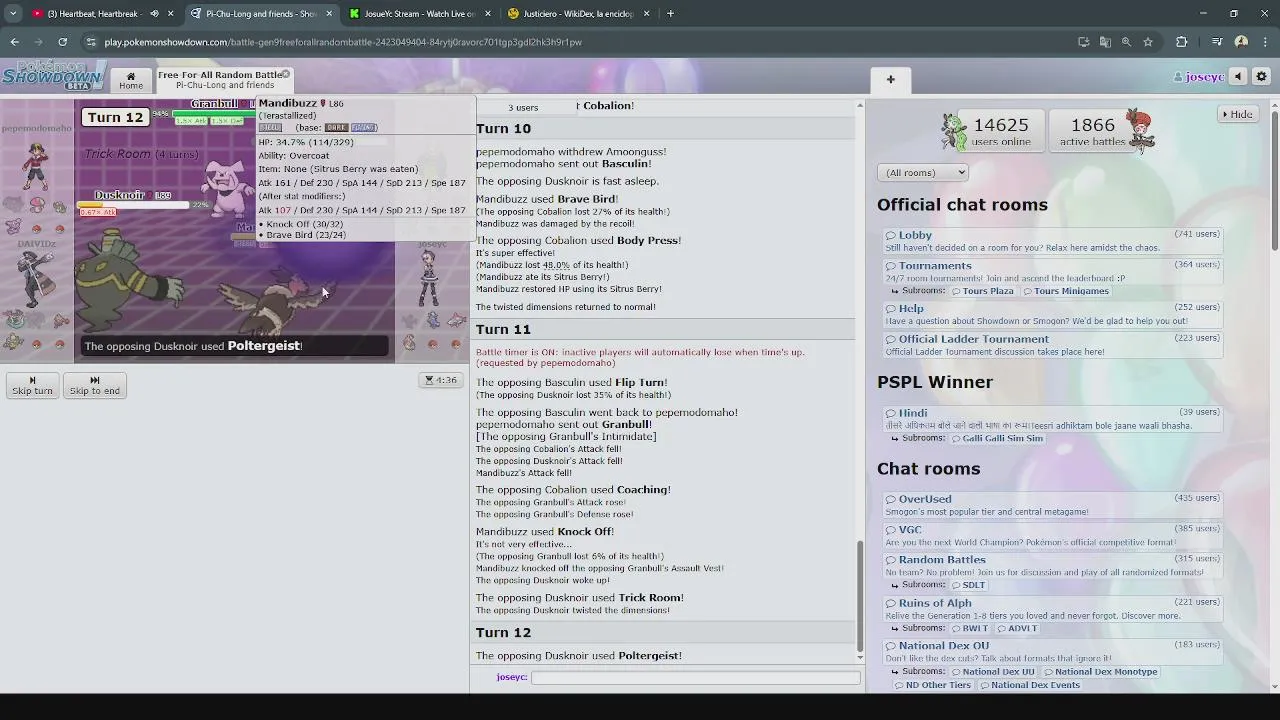Image resolution: width=1280 pixels, height=720 pixels.
Task: Open the browser zoom magnifier icon
Action: (1126, 42)
